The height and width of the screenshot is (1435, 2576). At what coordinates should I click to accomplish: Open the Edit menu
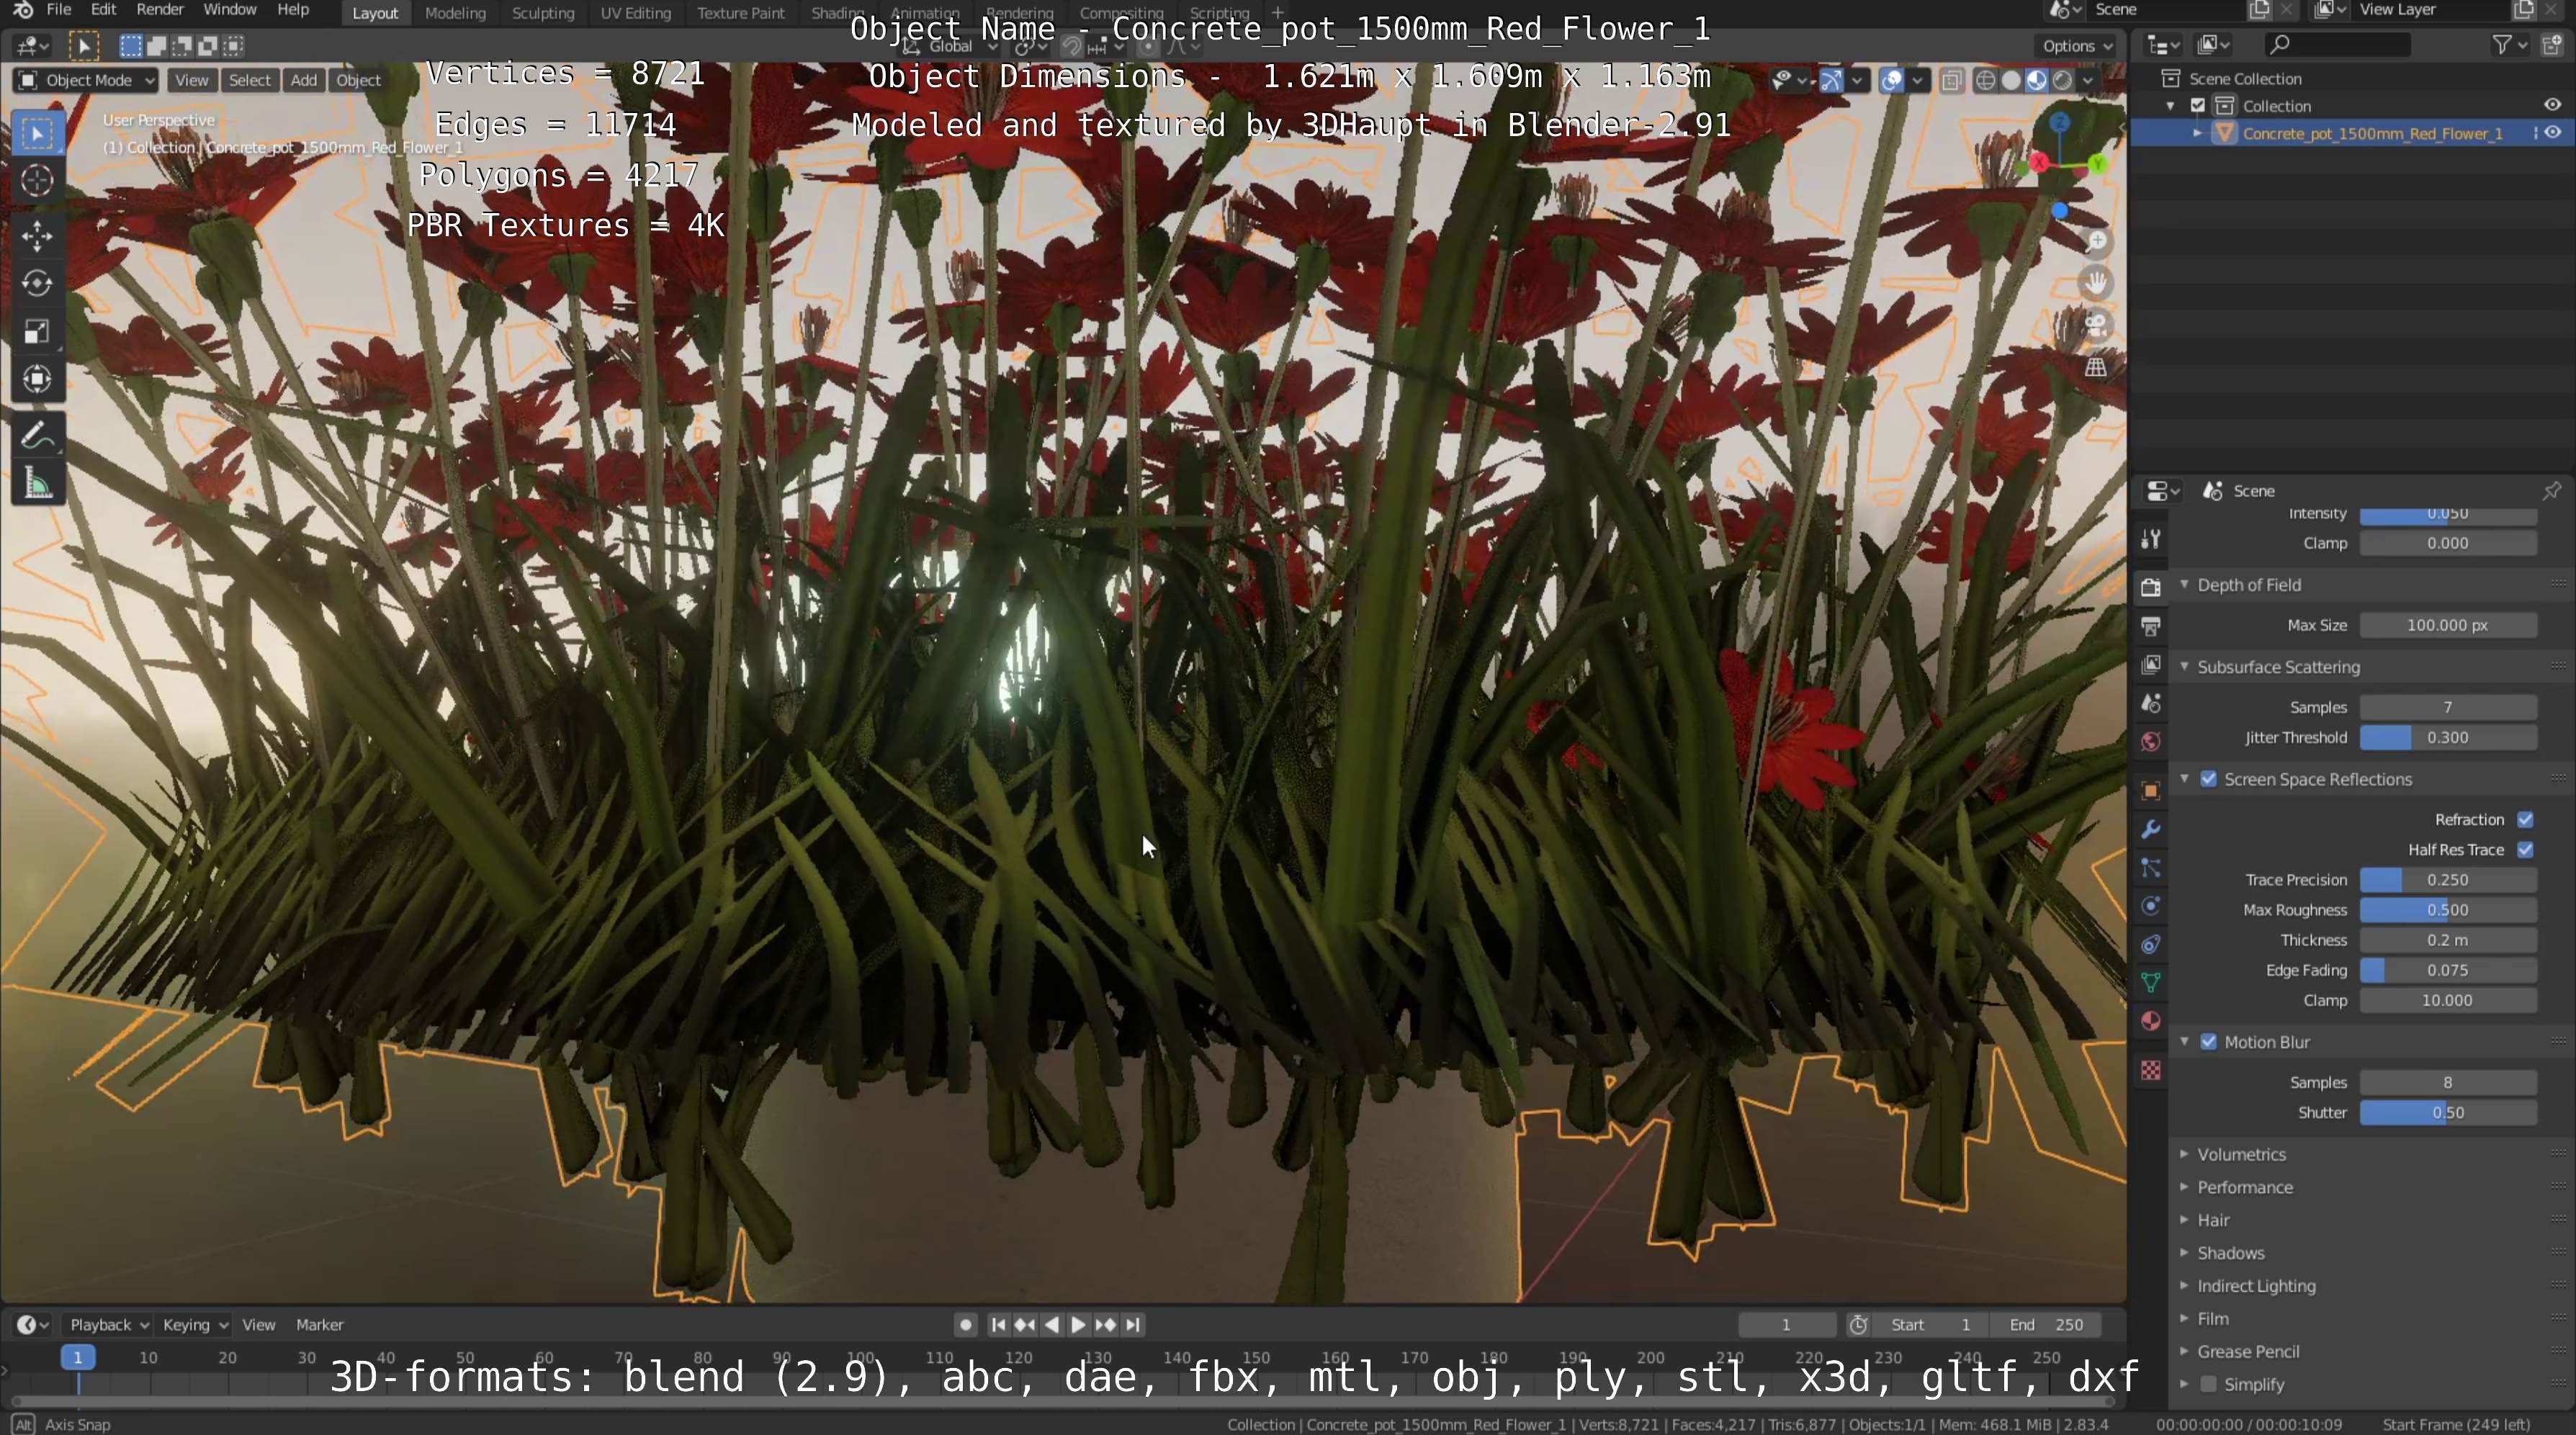[x=103, y=10]
